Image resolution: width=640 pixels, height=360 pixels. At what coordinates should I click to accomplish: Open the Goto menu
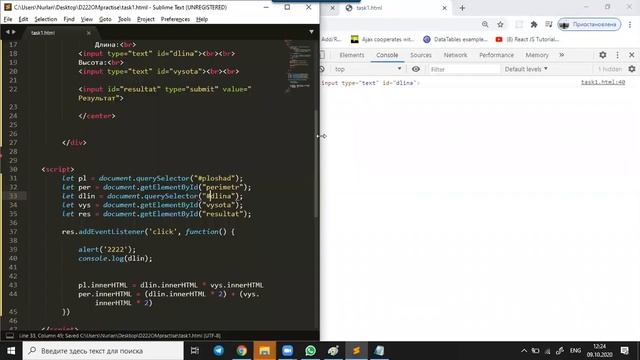tap(105, 19)
